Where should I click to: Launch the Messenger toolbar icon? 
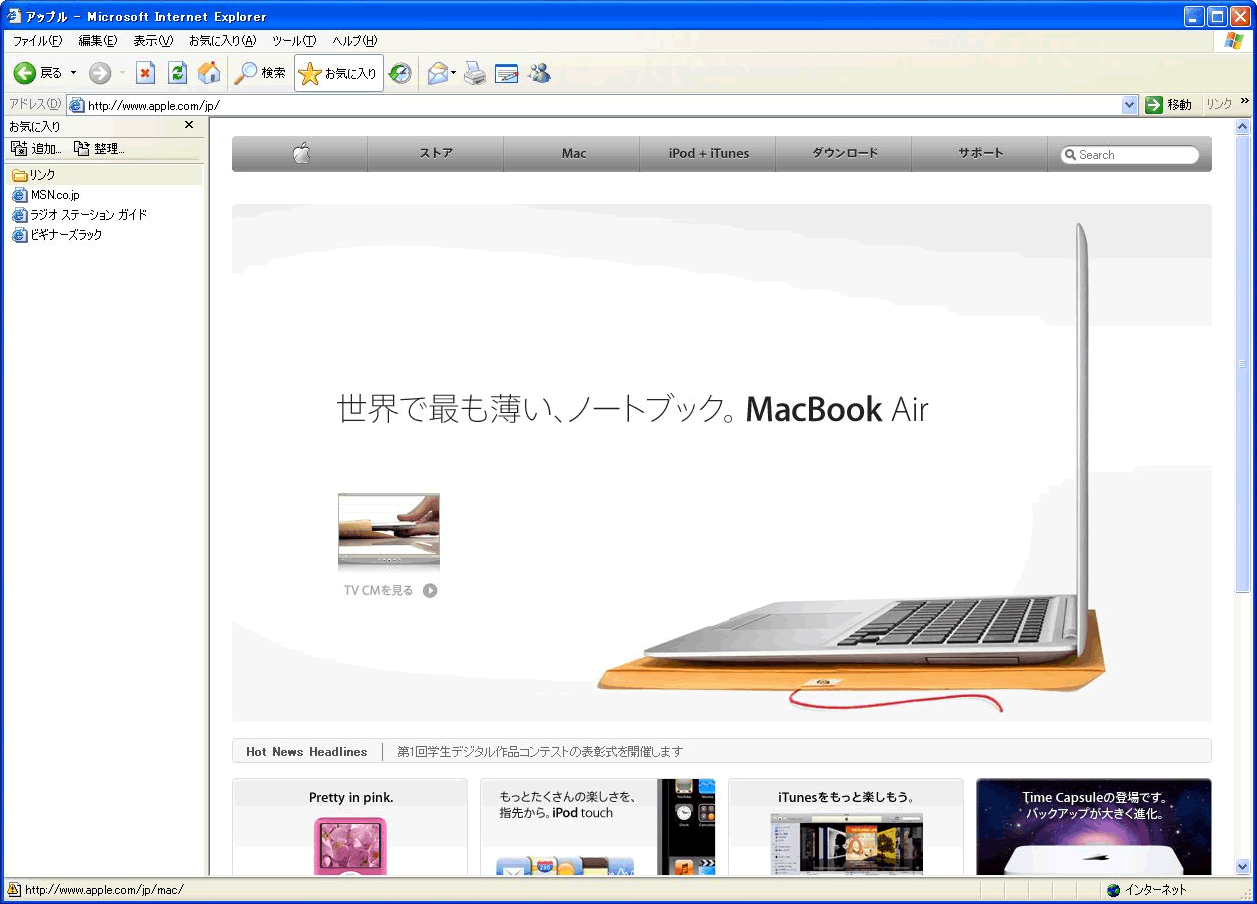[540, 73]
